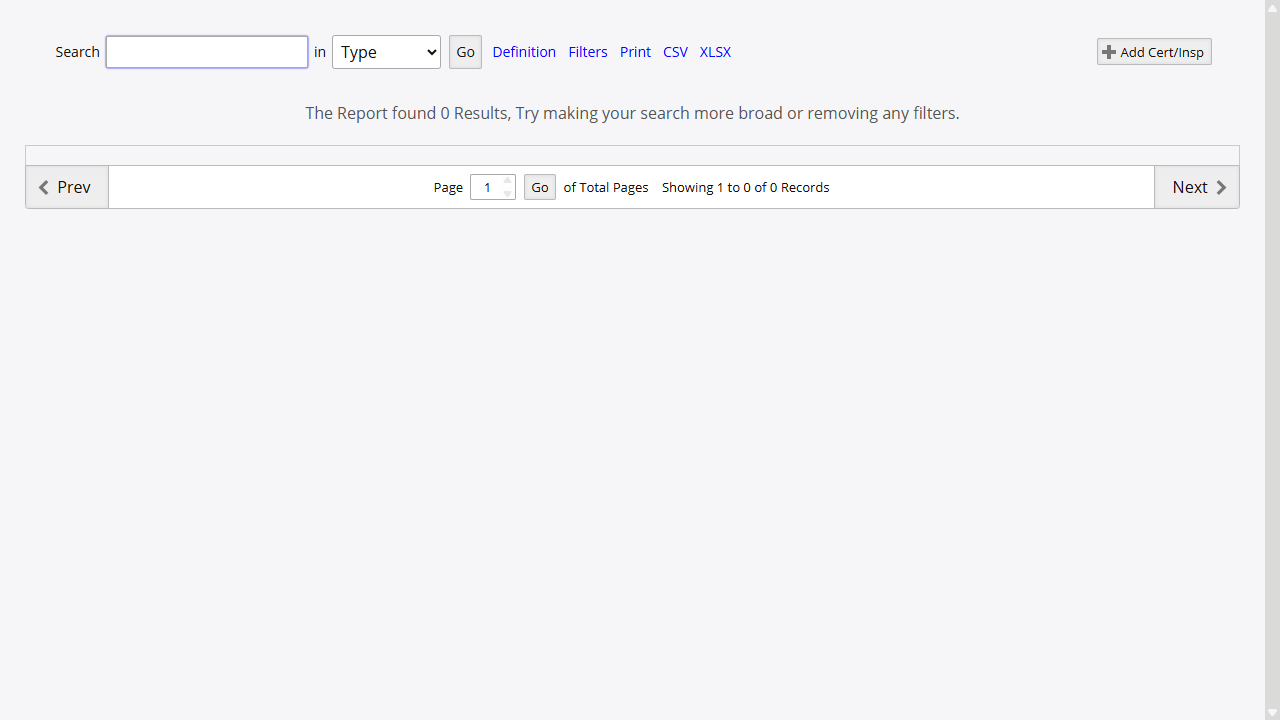Focus the Page number field
Image resolution: width=1280 pixels, height=720 pixels.
pyautogui.click(x=486, y=188)
